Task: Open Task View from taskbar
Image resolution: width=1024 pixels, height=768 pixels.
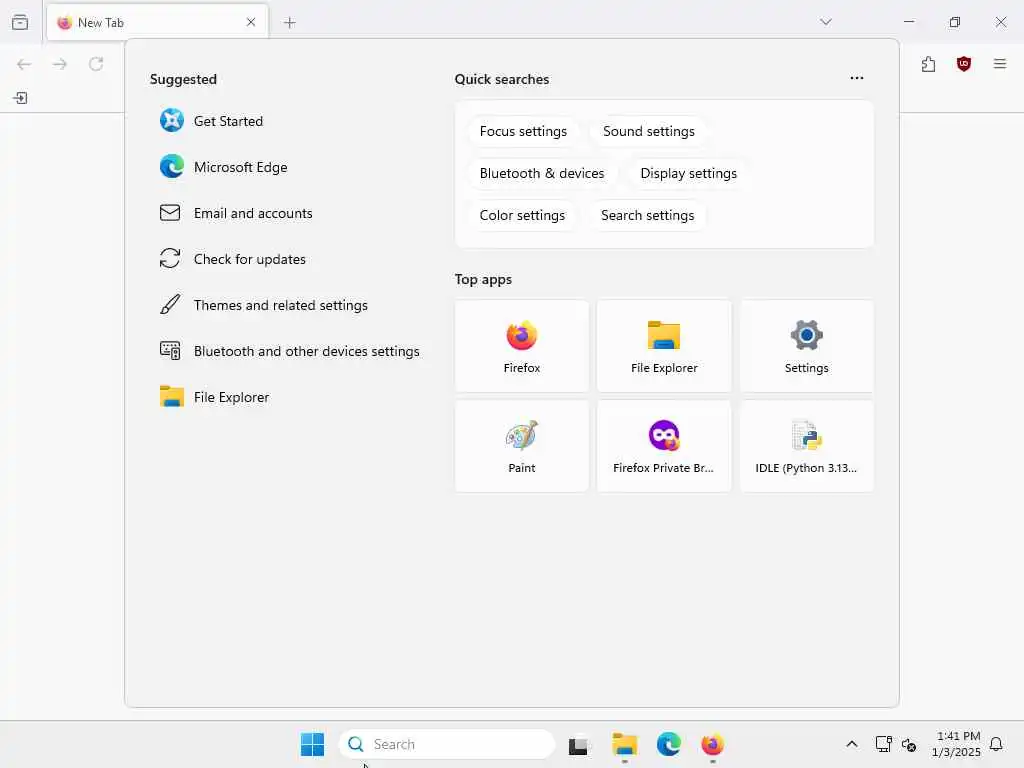Action: coord(578,744)
